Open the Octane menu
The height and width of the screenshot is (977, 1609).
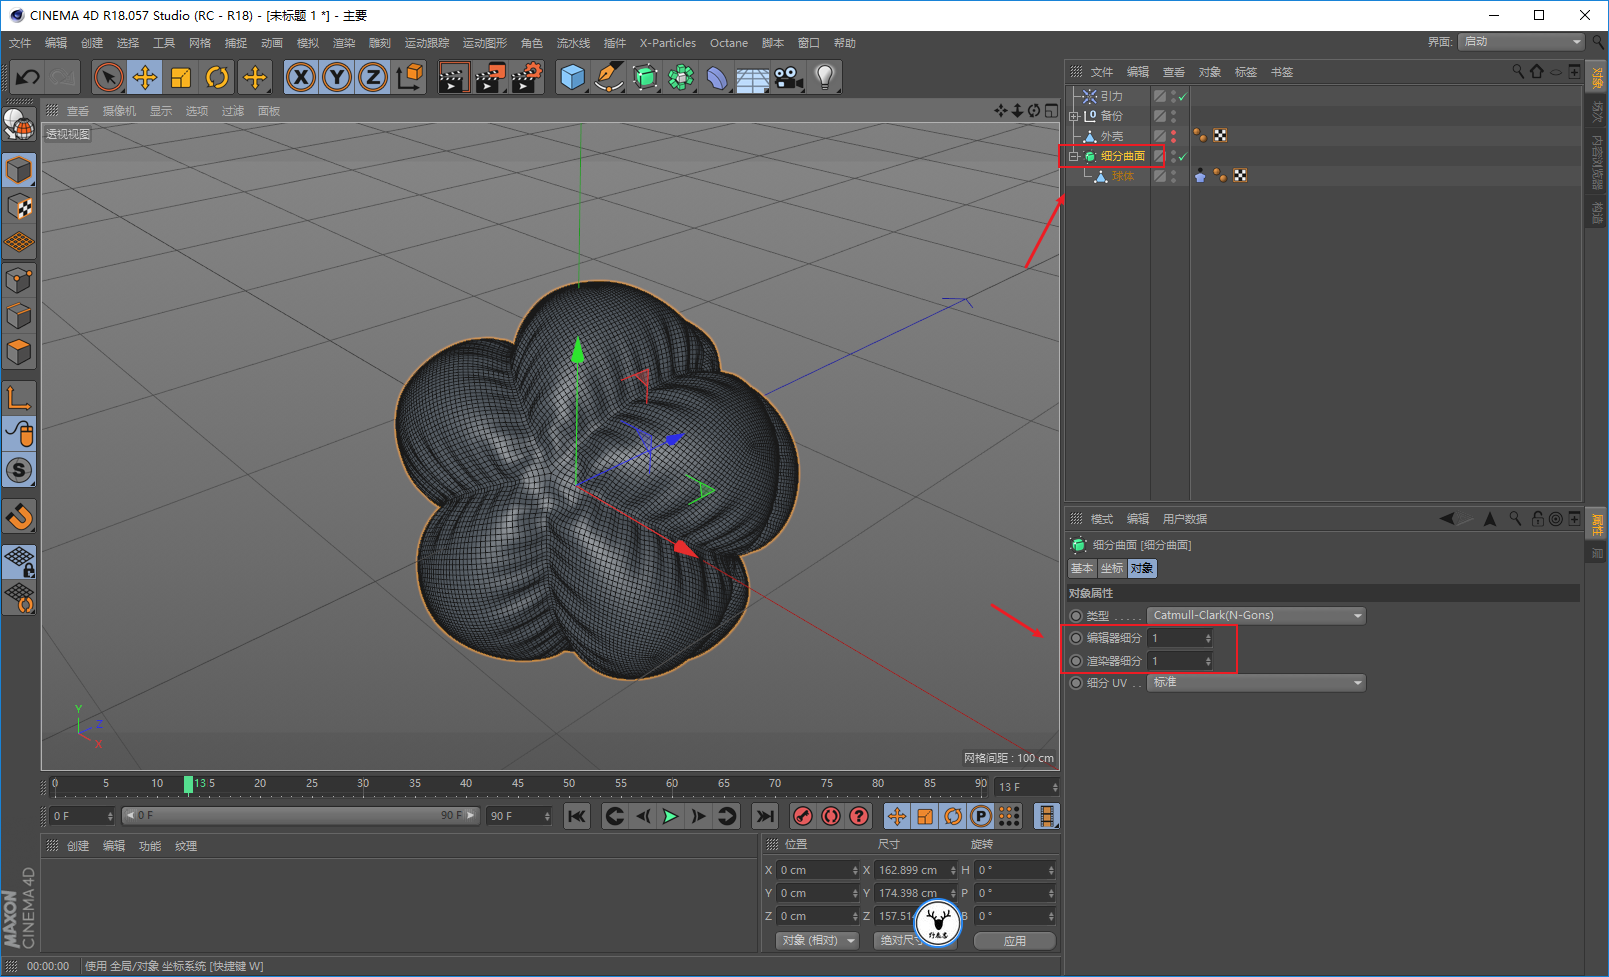tap(729, 43)
